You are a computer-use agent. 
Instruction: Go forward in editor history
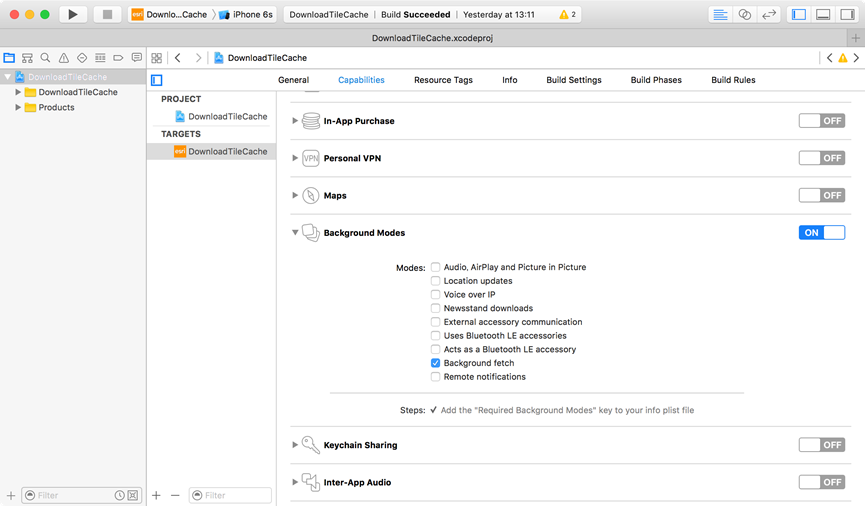pos(197,58)
